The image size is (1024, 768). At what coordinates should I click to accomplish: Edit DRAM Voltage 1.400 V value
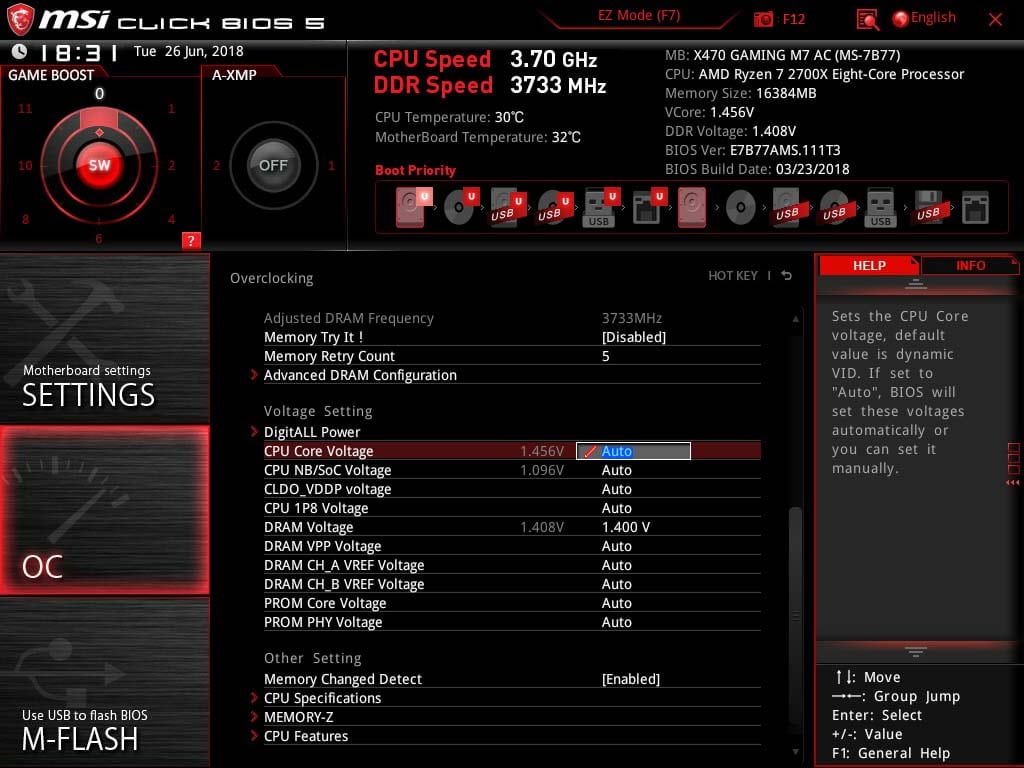coord(626,527)
